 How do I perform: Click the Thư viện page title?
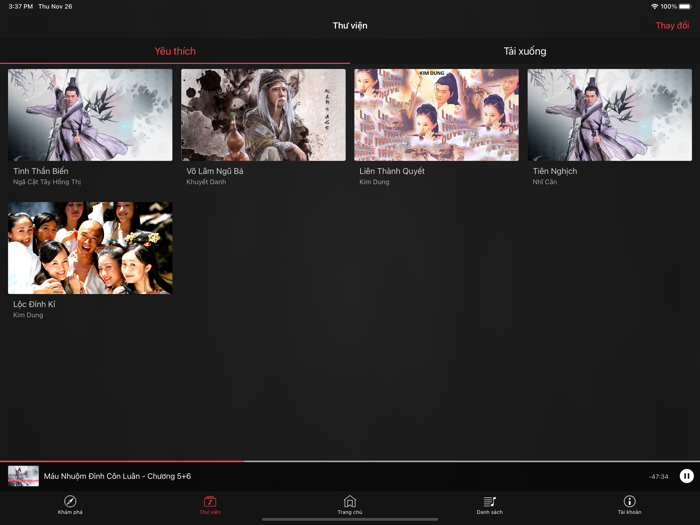coord(350,25)
